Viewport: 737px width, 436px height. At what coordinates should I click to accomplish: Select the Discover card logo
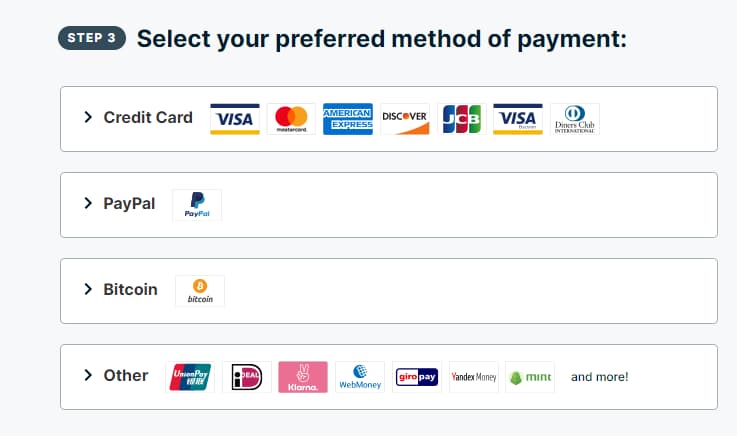click(404, 119)
